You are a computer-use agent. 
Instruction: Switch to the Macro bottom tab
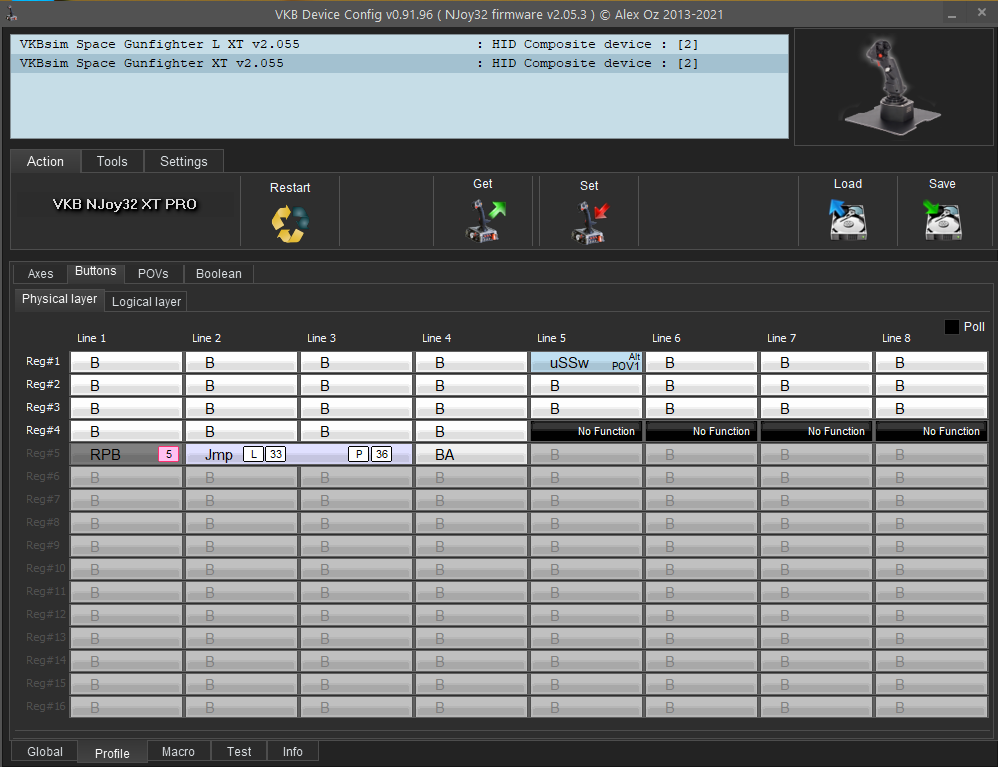[x=179, y=752]
